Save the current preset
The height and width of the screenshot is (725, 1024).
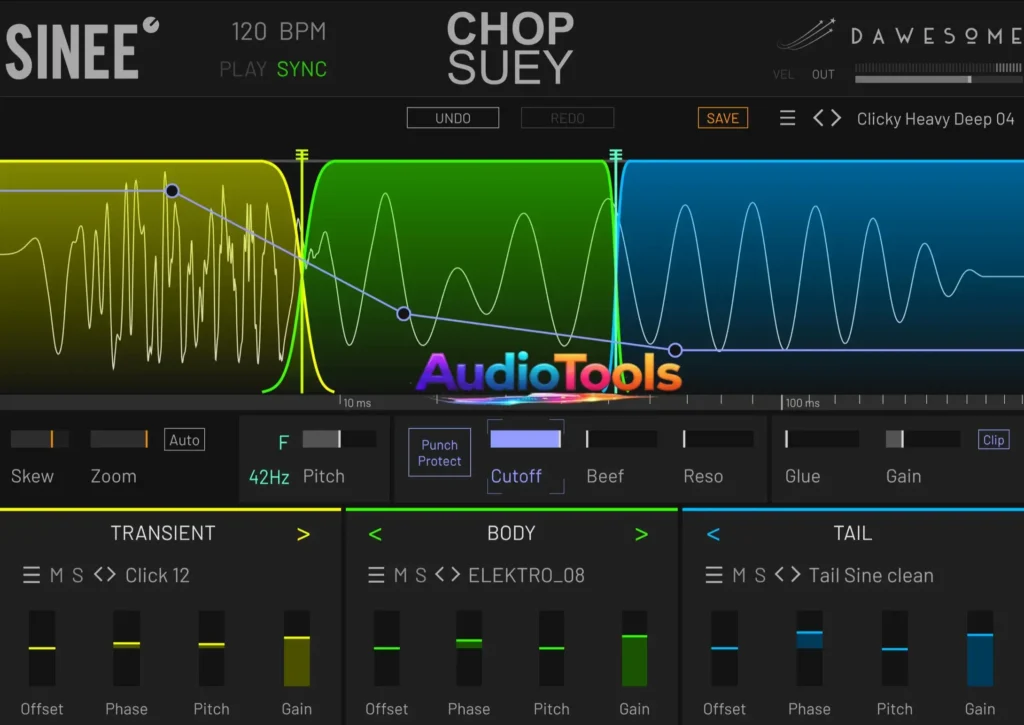[722, 118]
